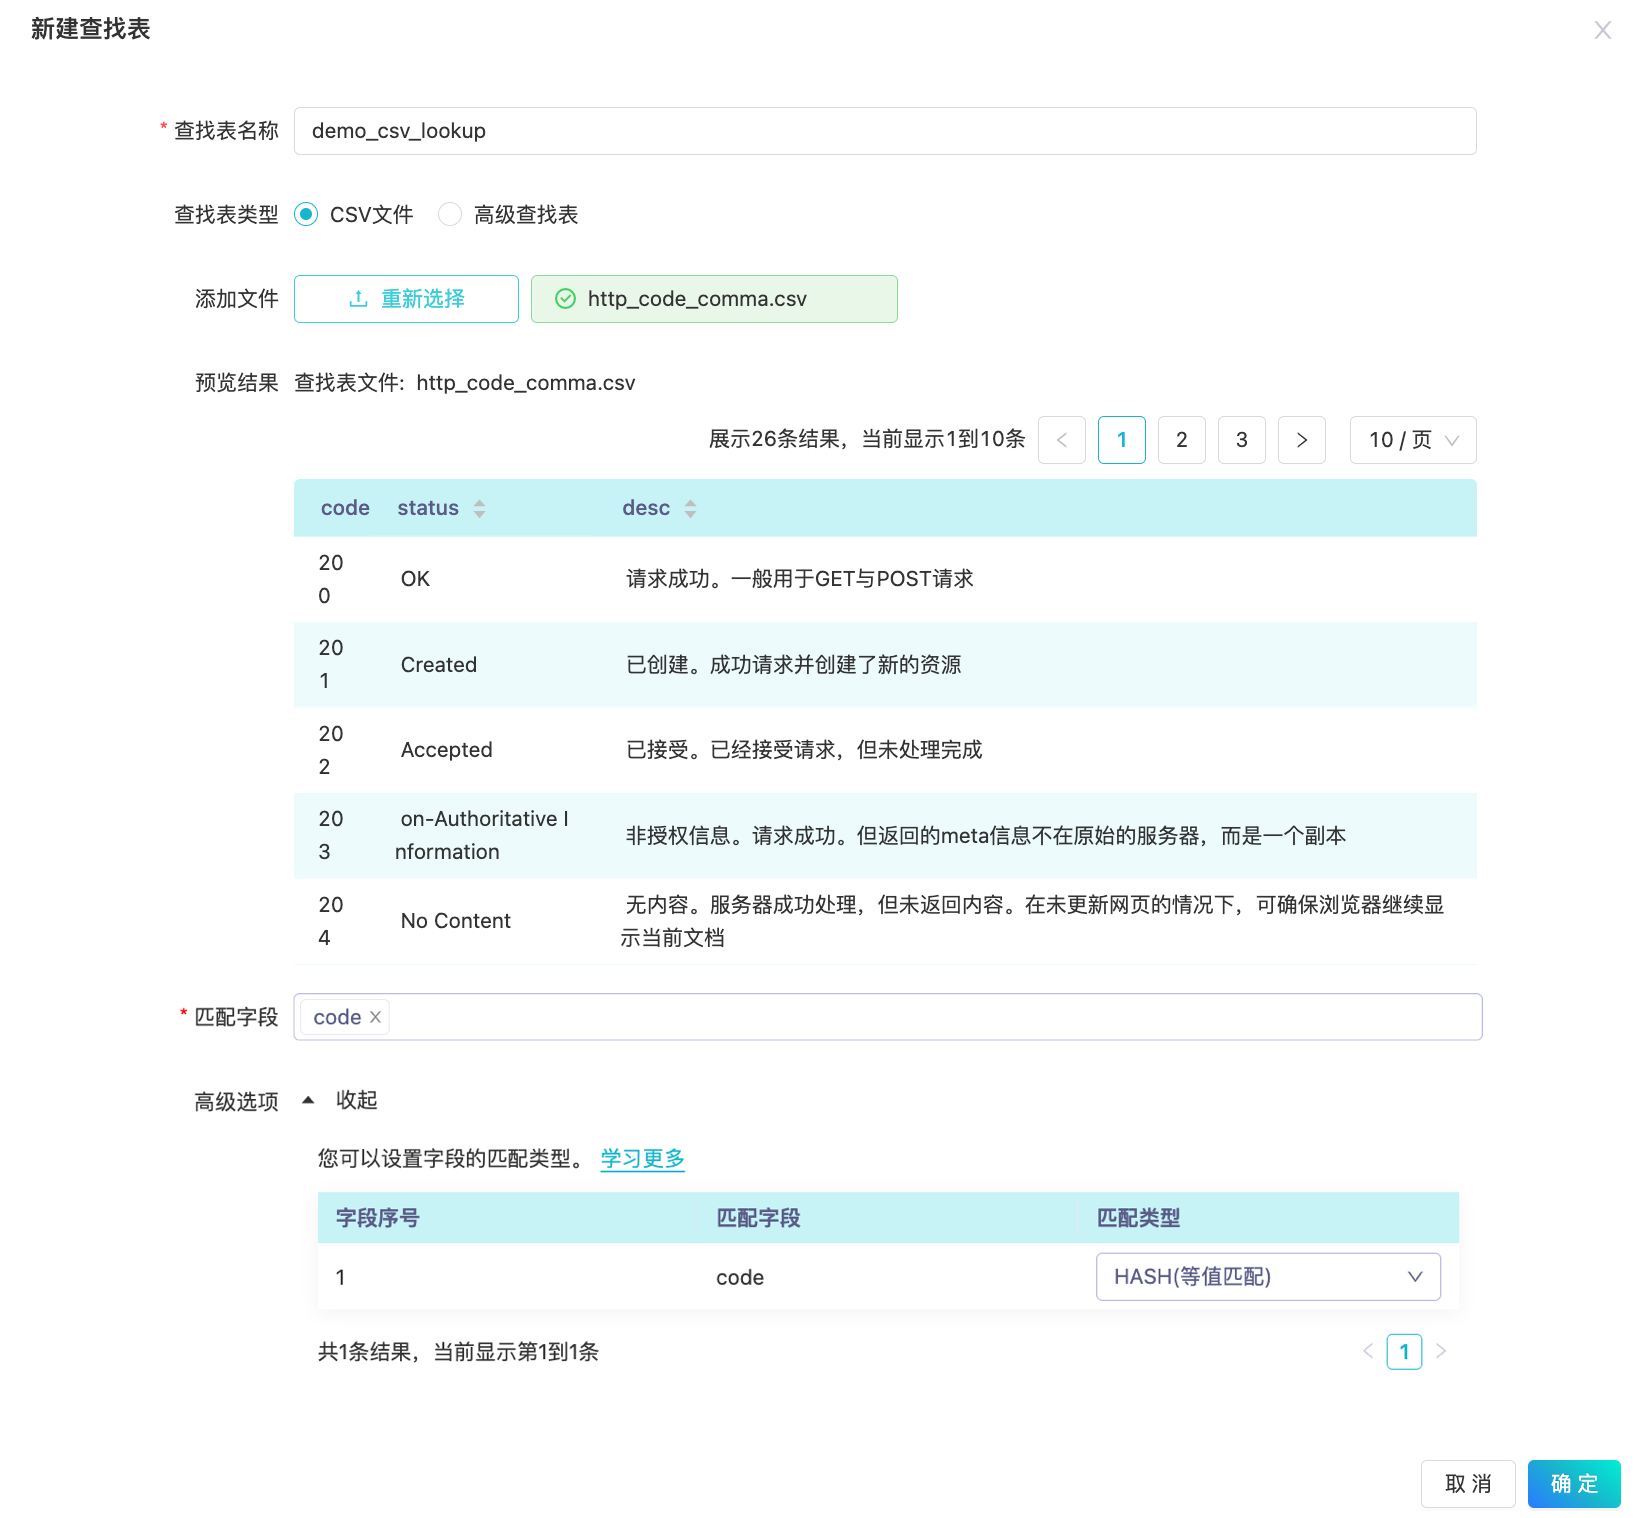Click the 已接受 description cell for code 202

point(804,750)
